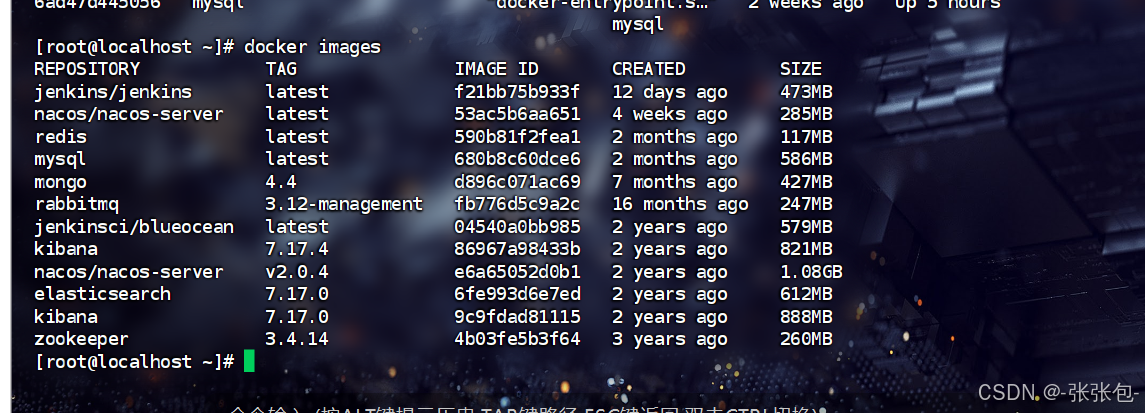
Task: Click size value 473MB
Action: (x=806, y=92)
